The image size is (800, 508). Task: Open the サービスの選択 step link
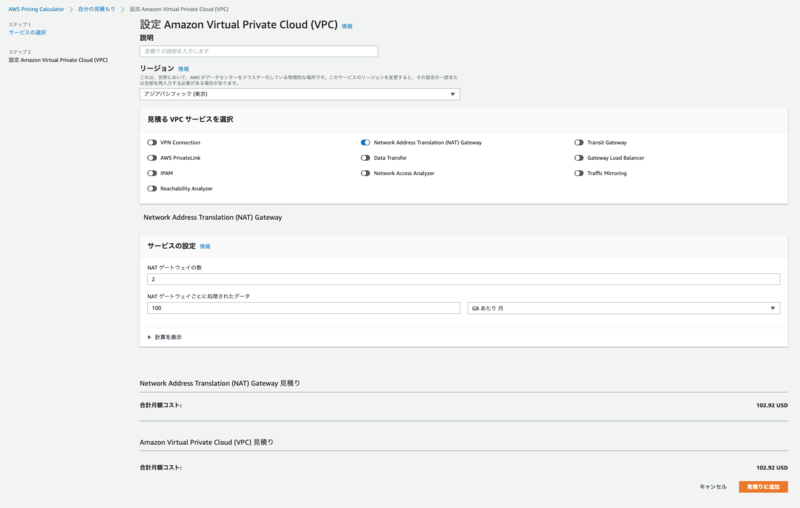27,33
